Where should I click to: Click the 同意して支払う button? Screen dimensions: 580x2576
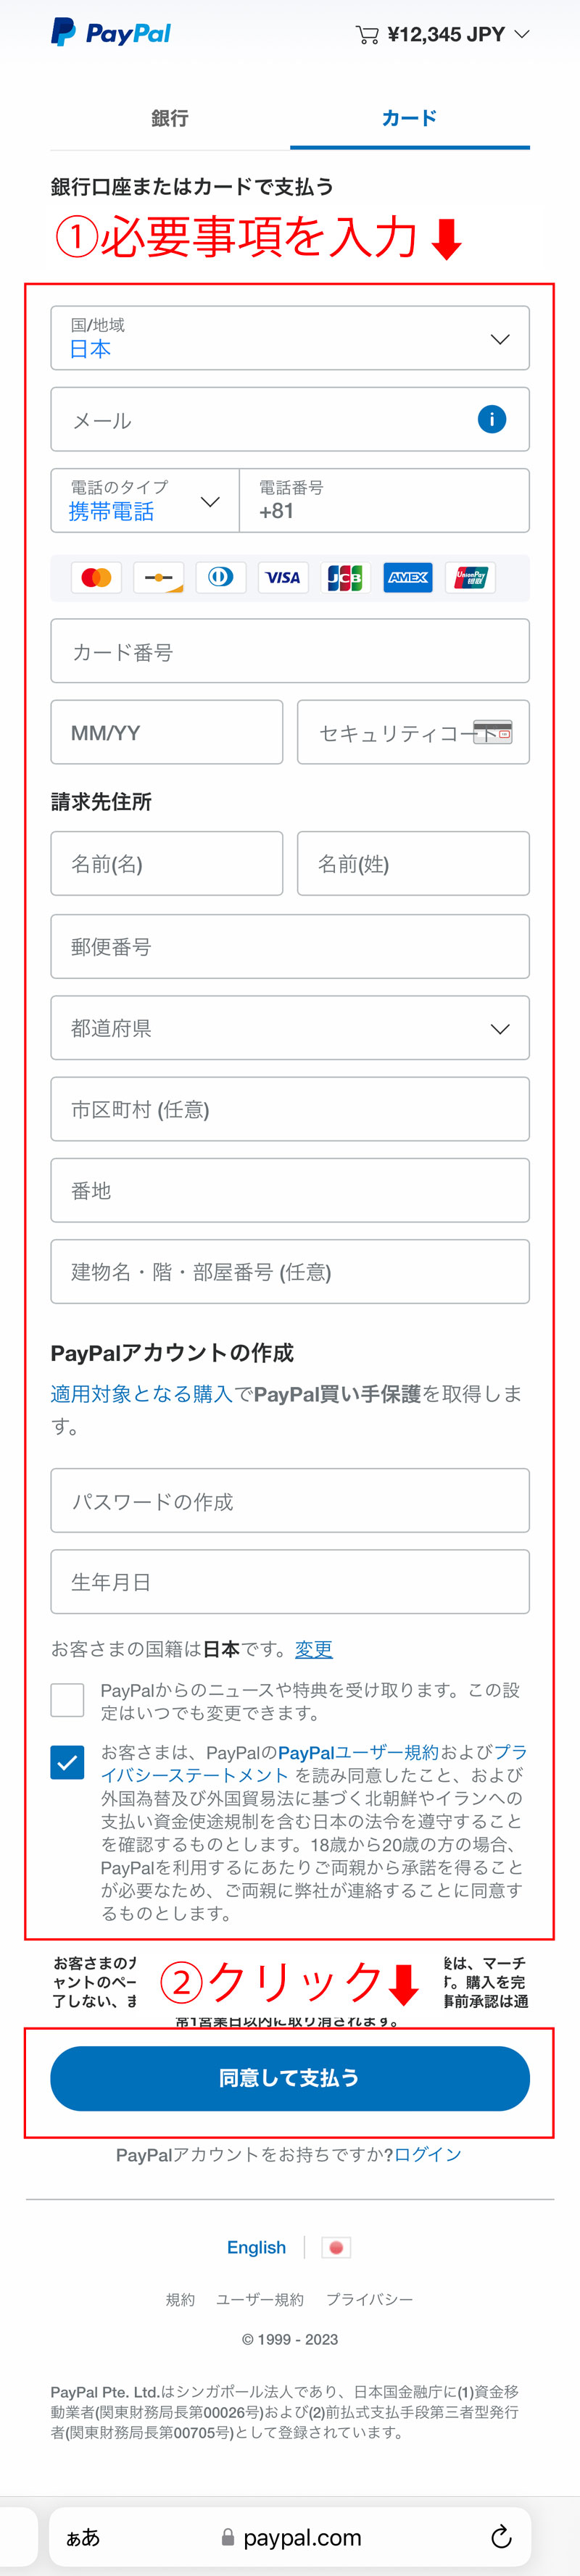pos(290,2078)
